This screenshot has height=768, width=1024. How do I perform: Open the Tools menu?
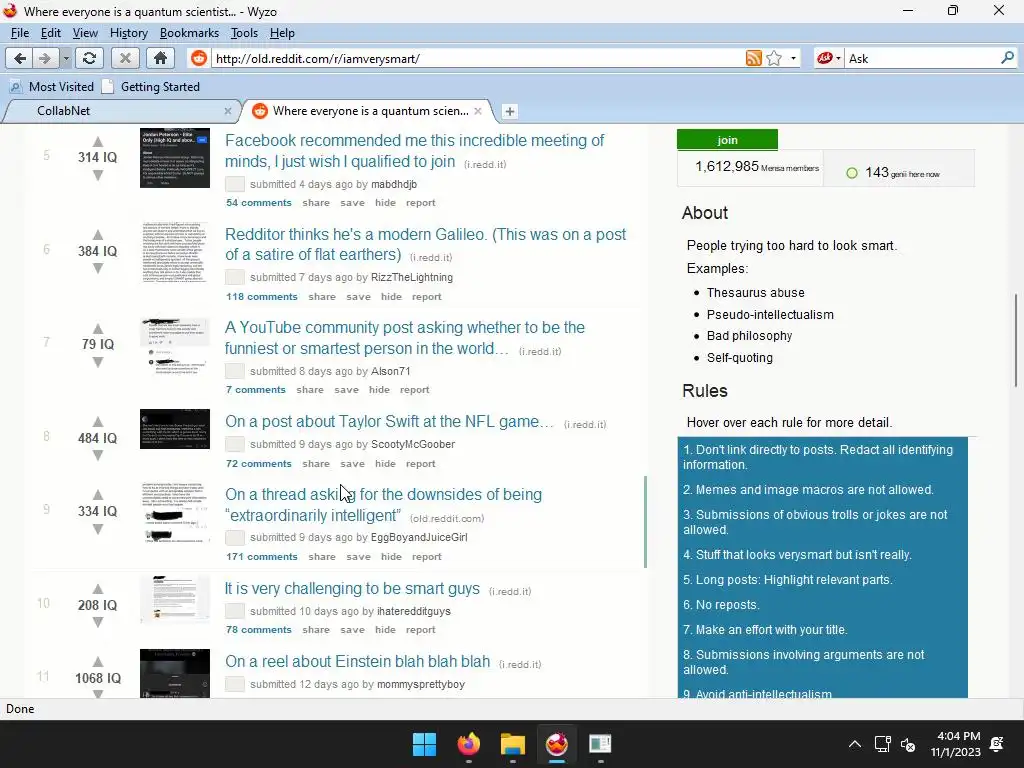tap(244, 33)
